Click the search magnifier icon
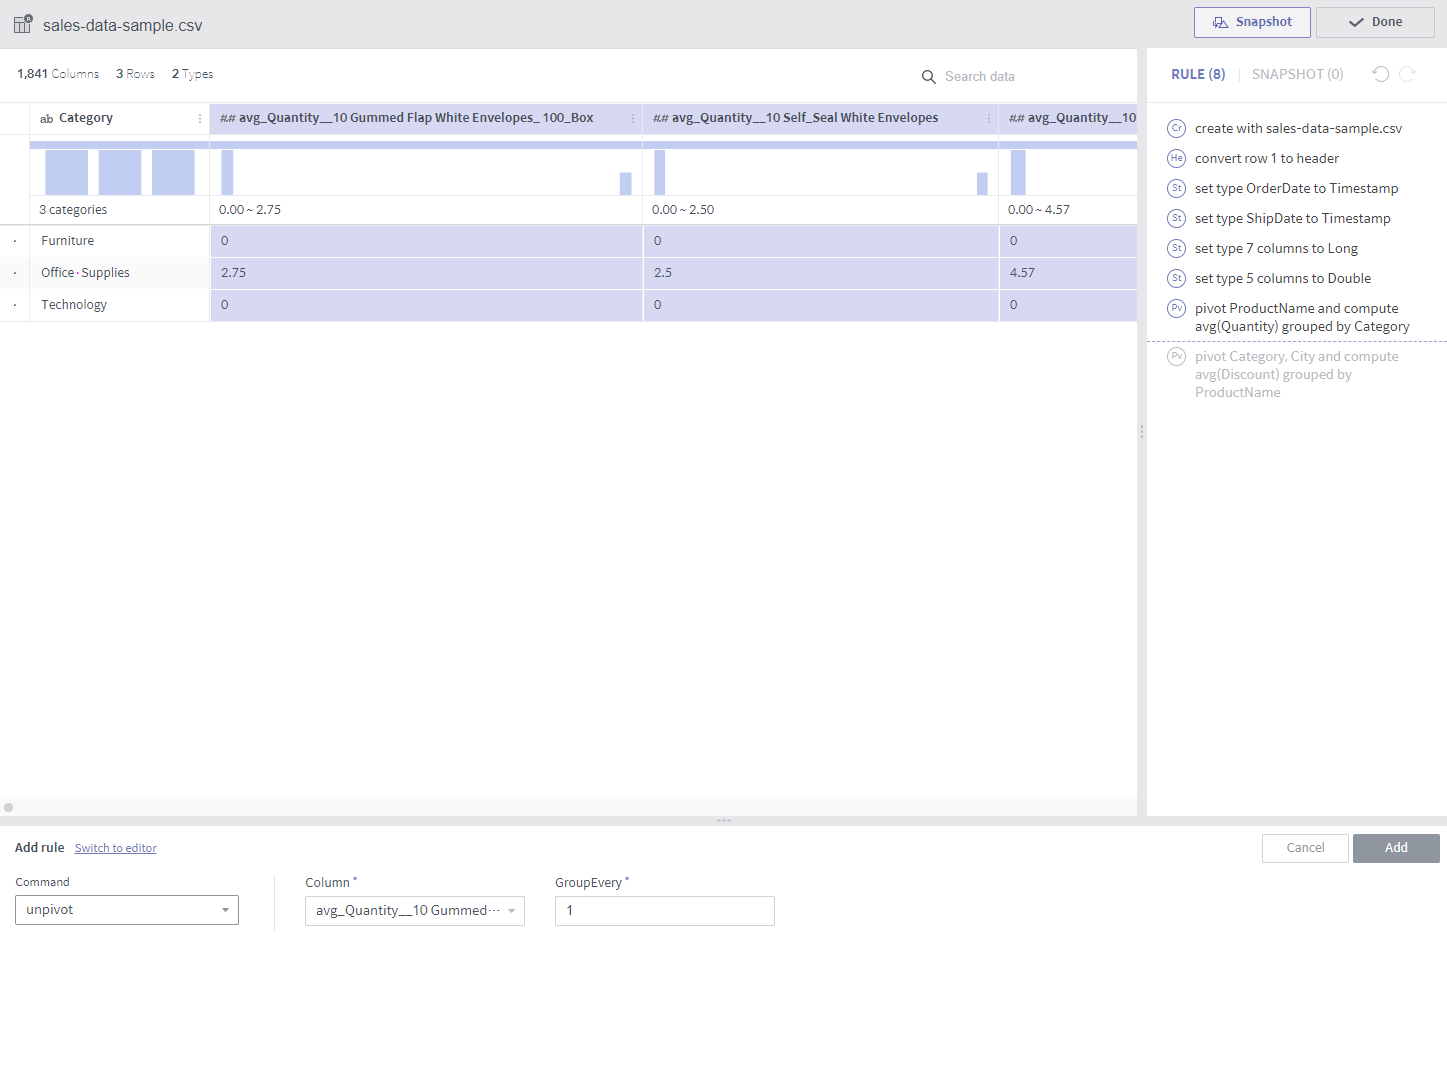 (x=928, y=77)
